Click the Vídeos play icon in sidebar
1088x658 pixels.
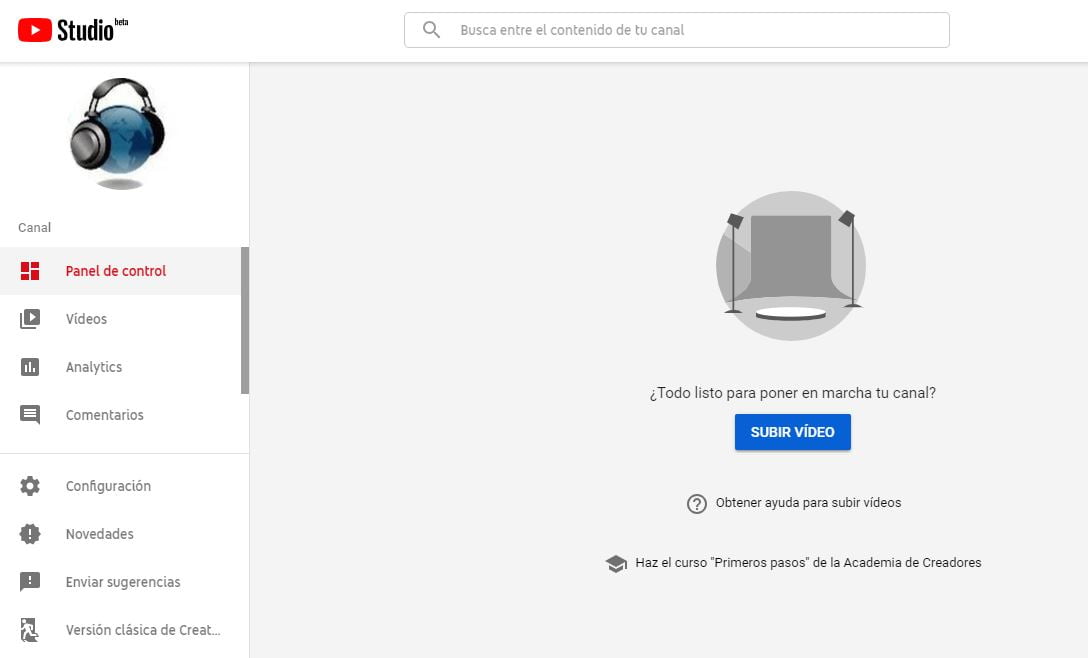click(30, 319)
